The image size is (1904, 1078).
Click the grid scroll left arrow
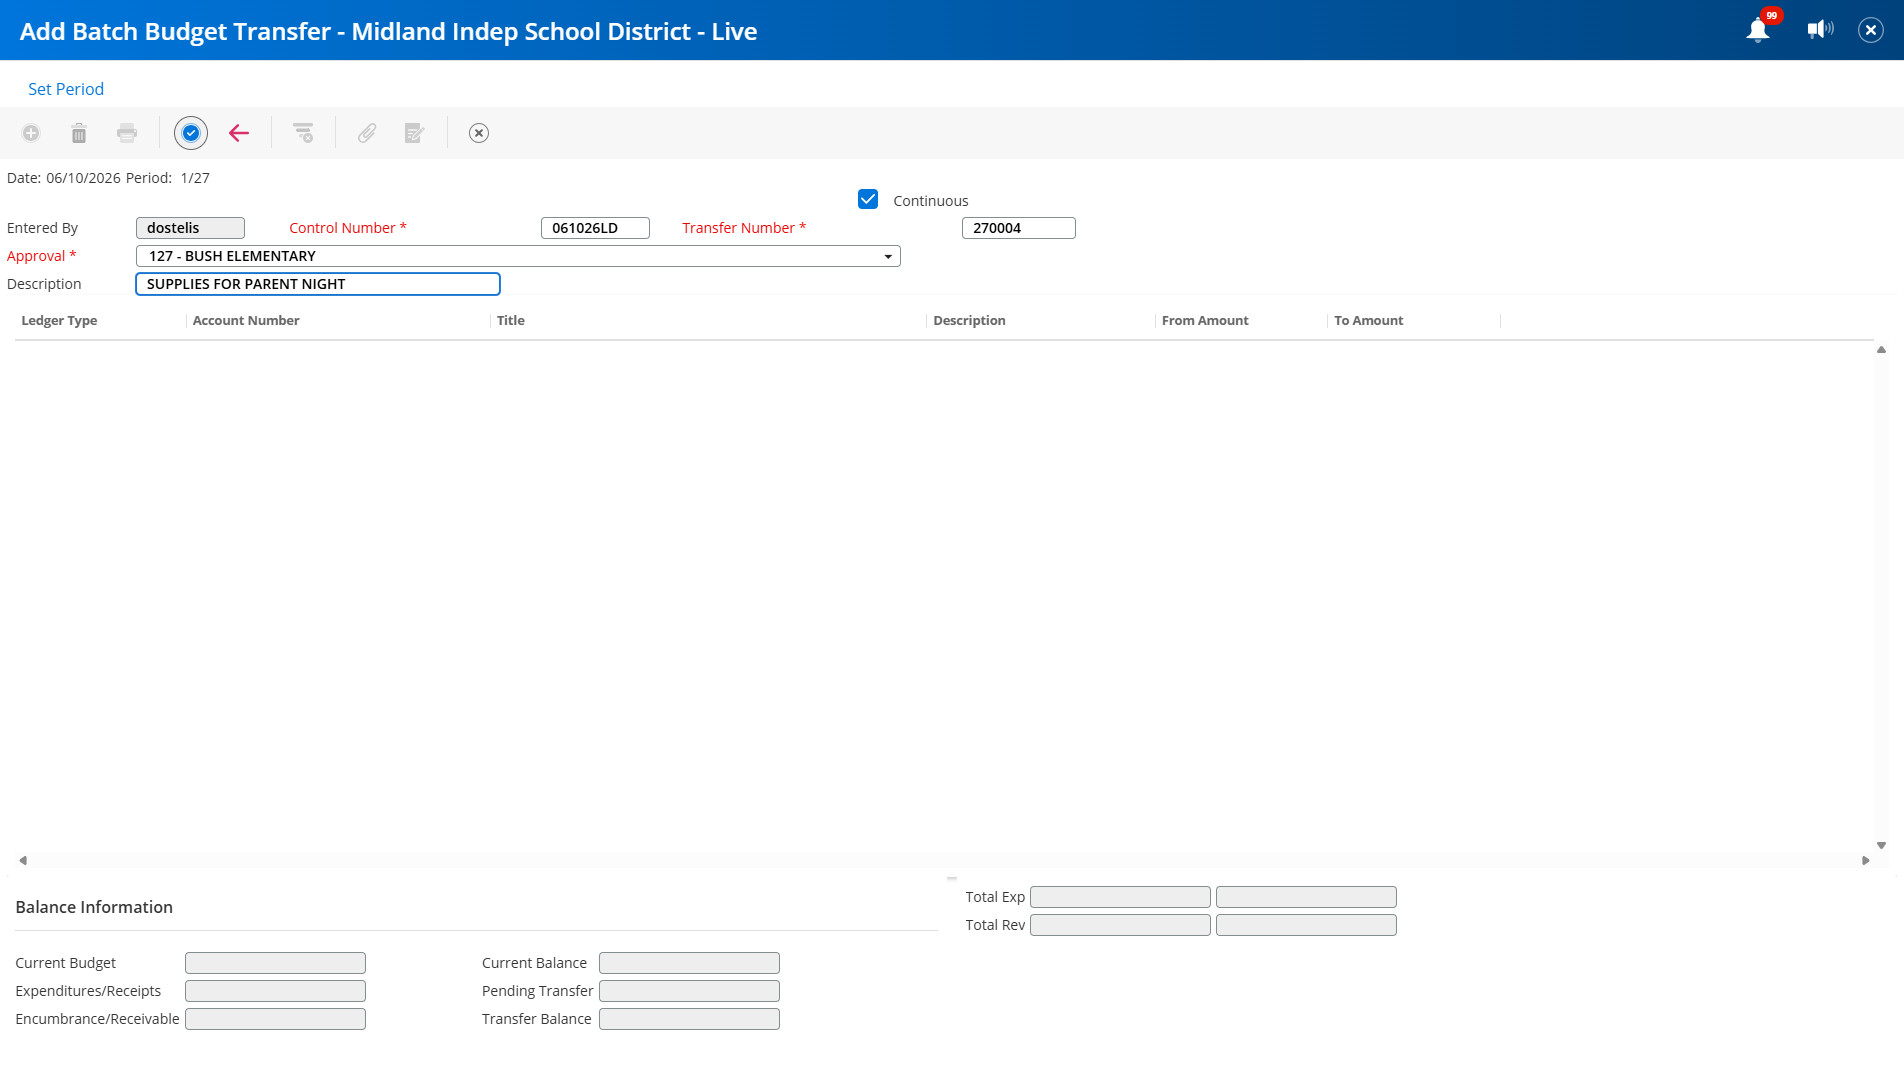pyautogui.click(x=22, y=860)
